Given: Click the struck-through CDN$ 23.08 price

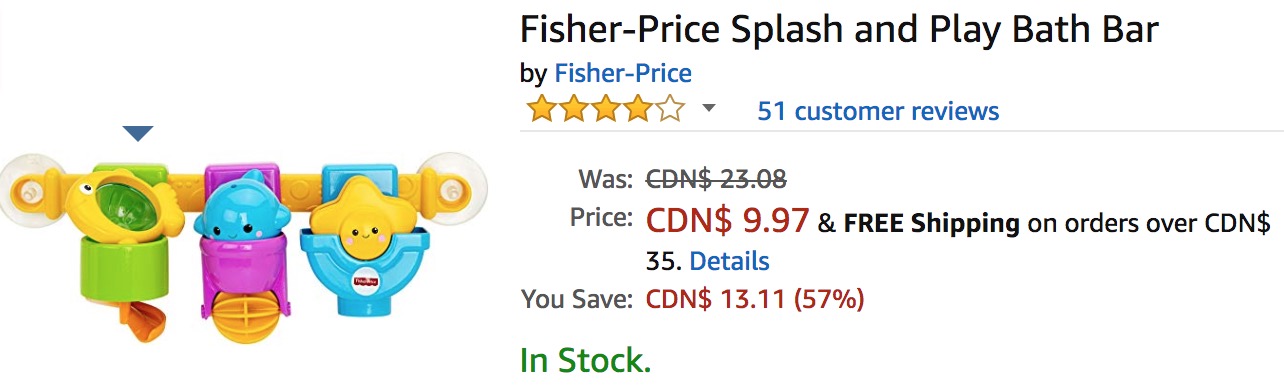Looking at the screenshot, I should pyautogui.click(x=717, y=179).
